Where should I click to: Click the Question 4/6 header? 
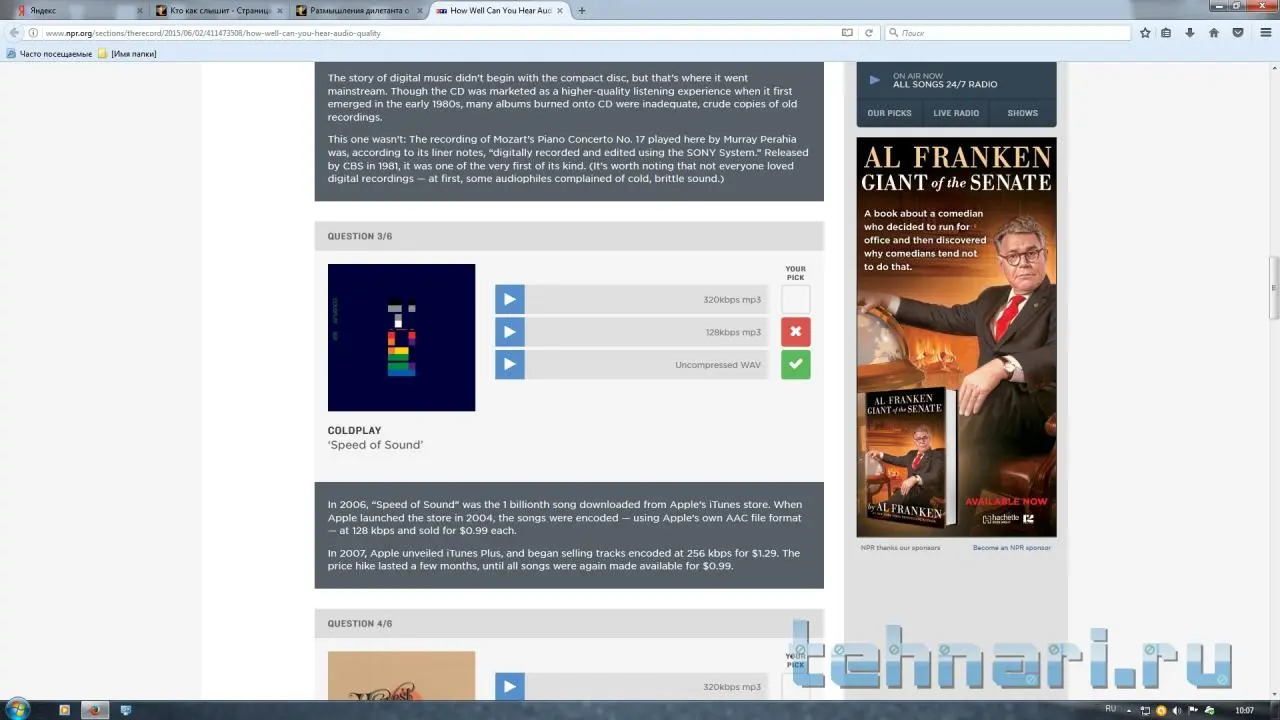(569, 623)
